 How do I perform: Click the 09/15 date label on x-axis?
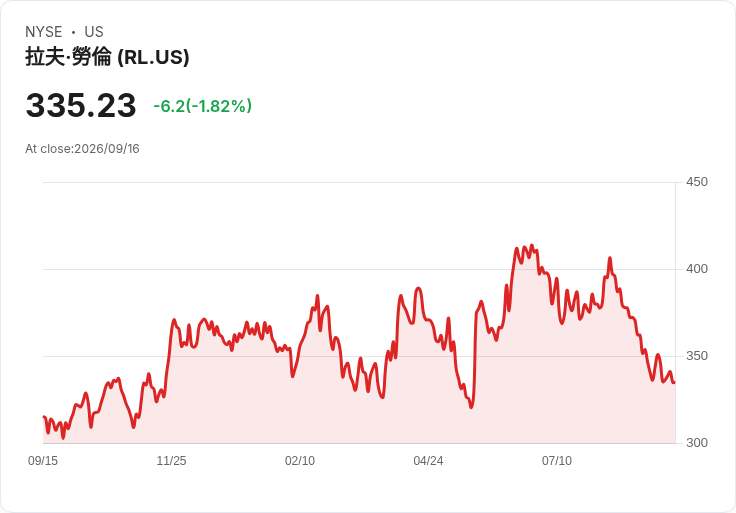click(43, 461)
